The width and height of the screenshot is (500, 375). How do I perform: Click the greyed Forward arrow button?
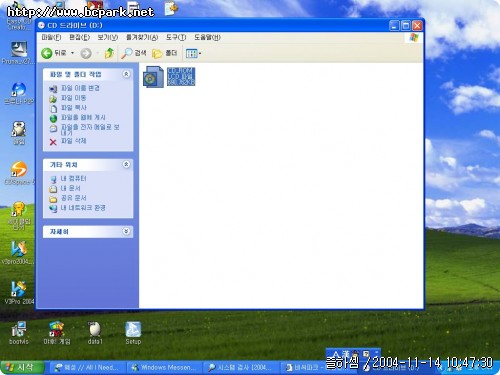pyautogui.click(x=86, y=53)
